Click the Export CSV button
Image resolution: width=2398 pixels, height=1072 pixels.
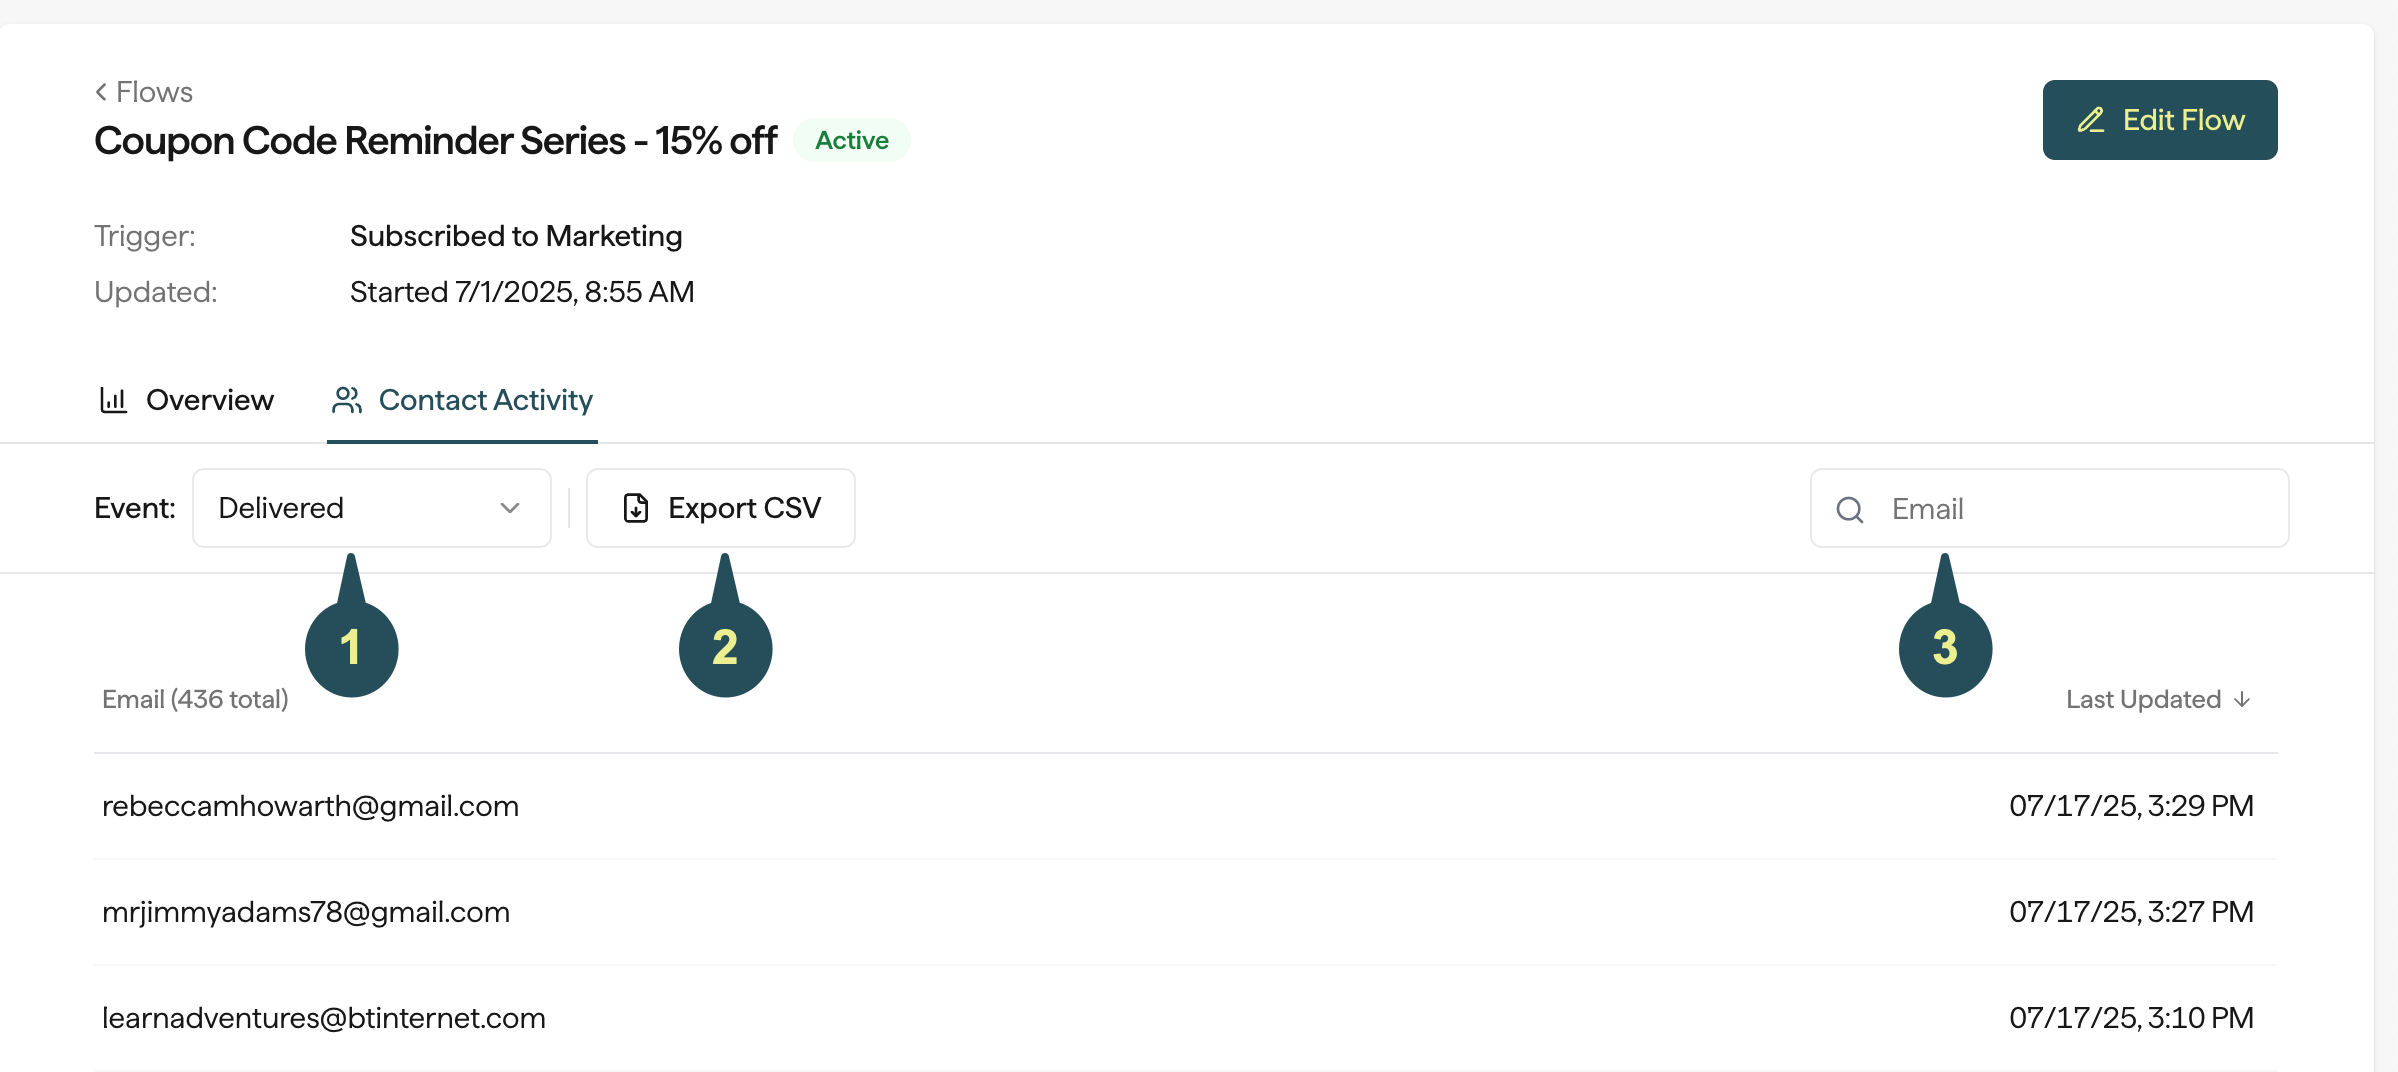coord(721,508)
